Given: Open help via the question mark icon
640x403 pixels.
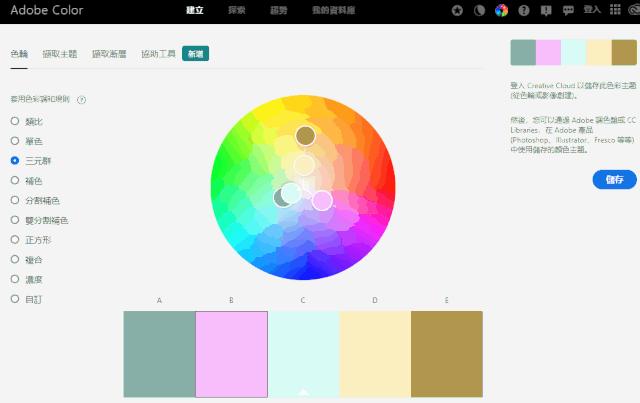Looking at the screenshot, I should coord(524,11).
